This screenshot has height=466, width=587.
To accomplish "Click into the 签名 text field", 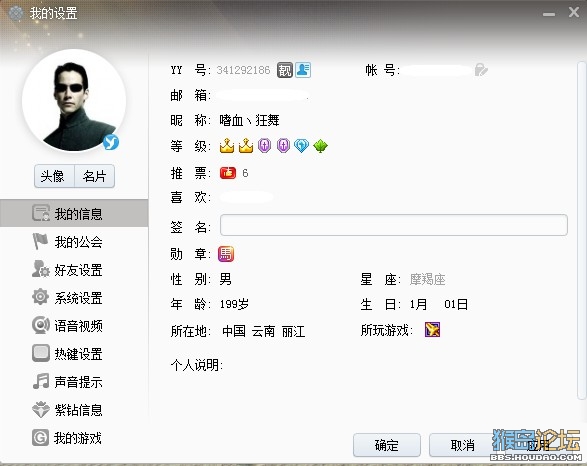I will tap(394, 225).
